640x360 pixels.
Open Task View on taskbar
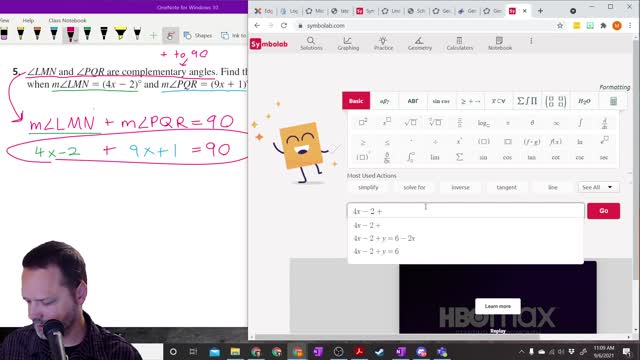[x=193, y=351]
